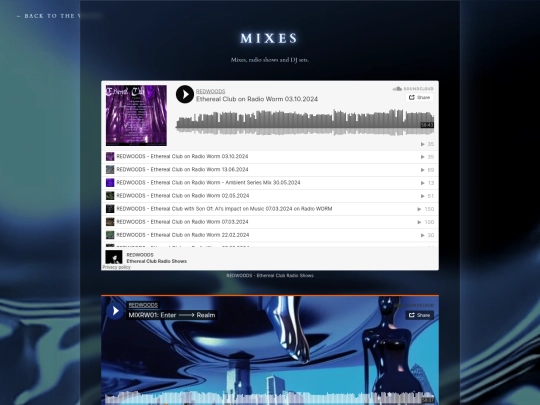Select Ambient Series Mix 30.05.2024 track
The height and width of the screenshot is (405, 540).
[270, 183]
